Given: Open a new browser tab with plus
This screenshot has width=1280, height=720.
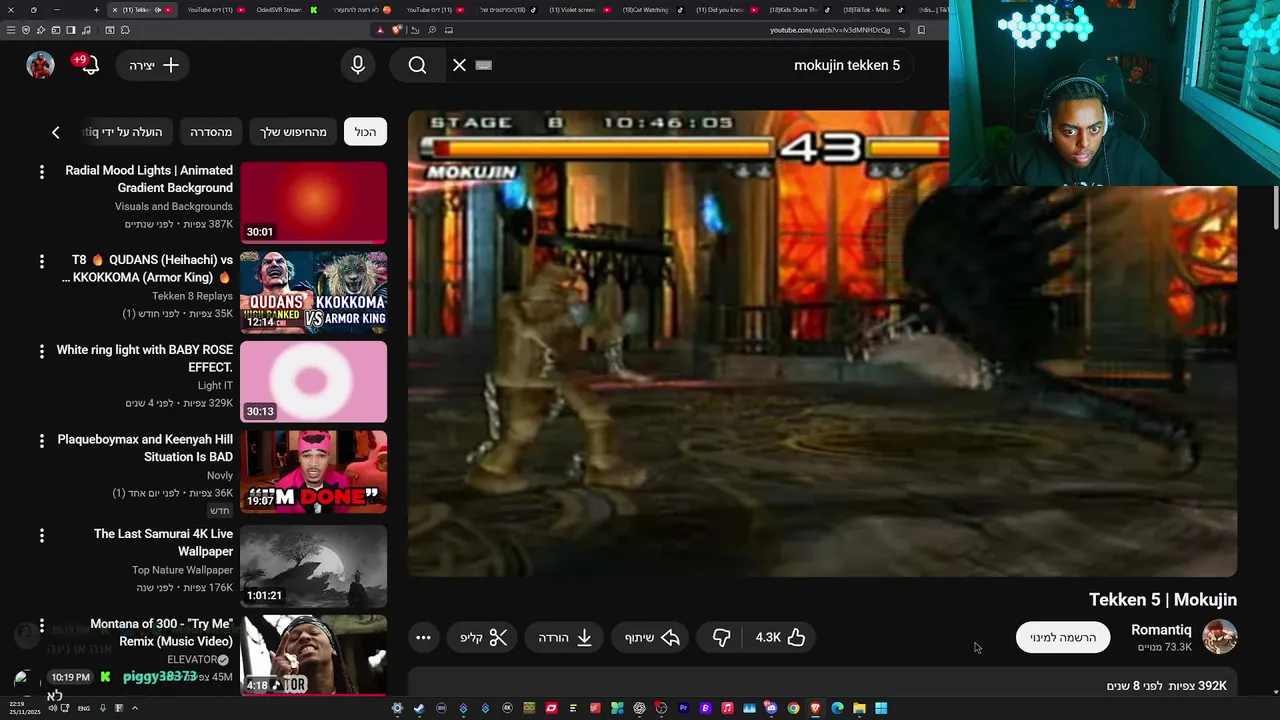Looking at the screenshot, I should [96, 10].
